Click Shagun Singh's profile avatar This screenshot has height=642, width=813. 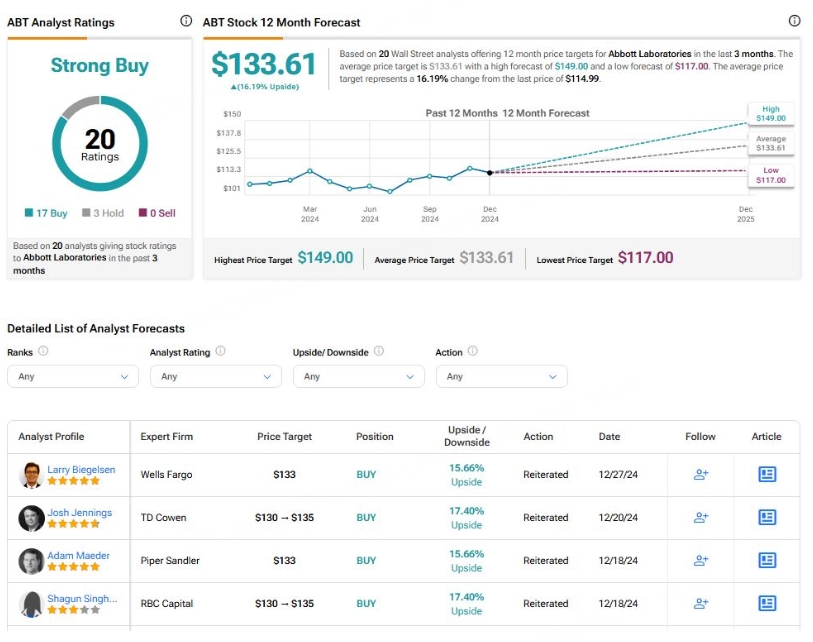[x=31, y=604]
